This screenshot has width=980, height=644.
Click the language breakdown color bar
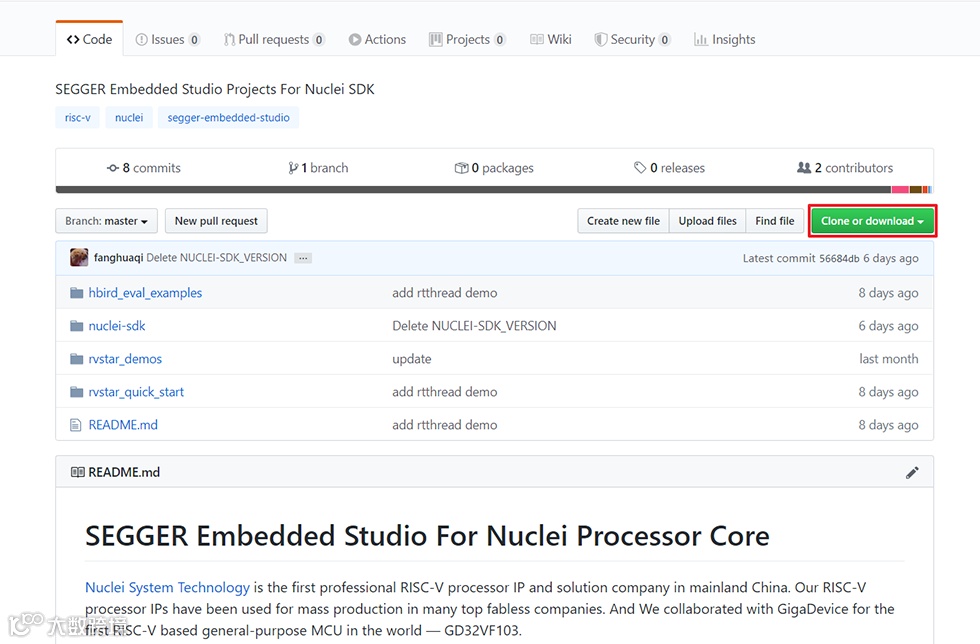[x=494, y=189]
